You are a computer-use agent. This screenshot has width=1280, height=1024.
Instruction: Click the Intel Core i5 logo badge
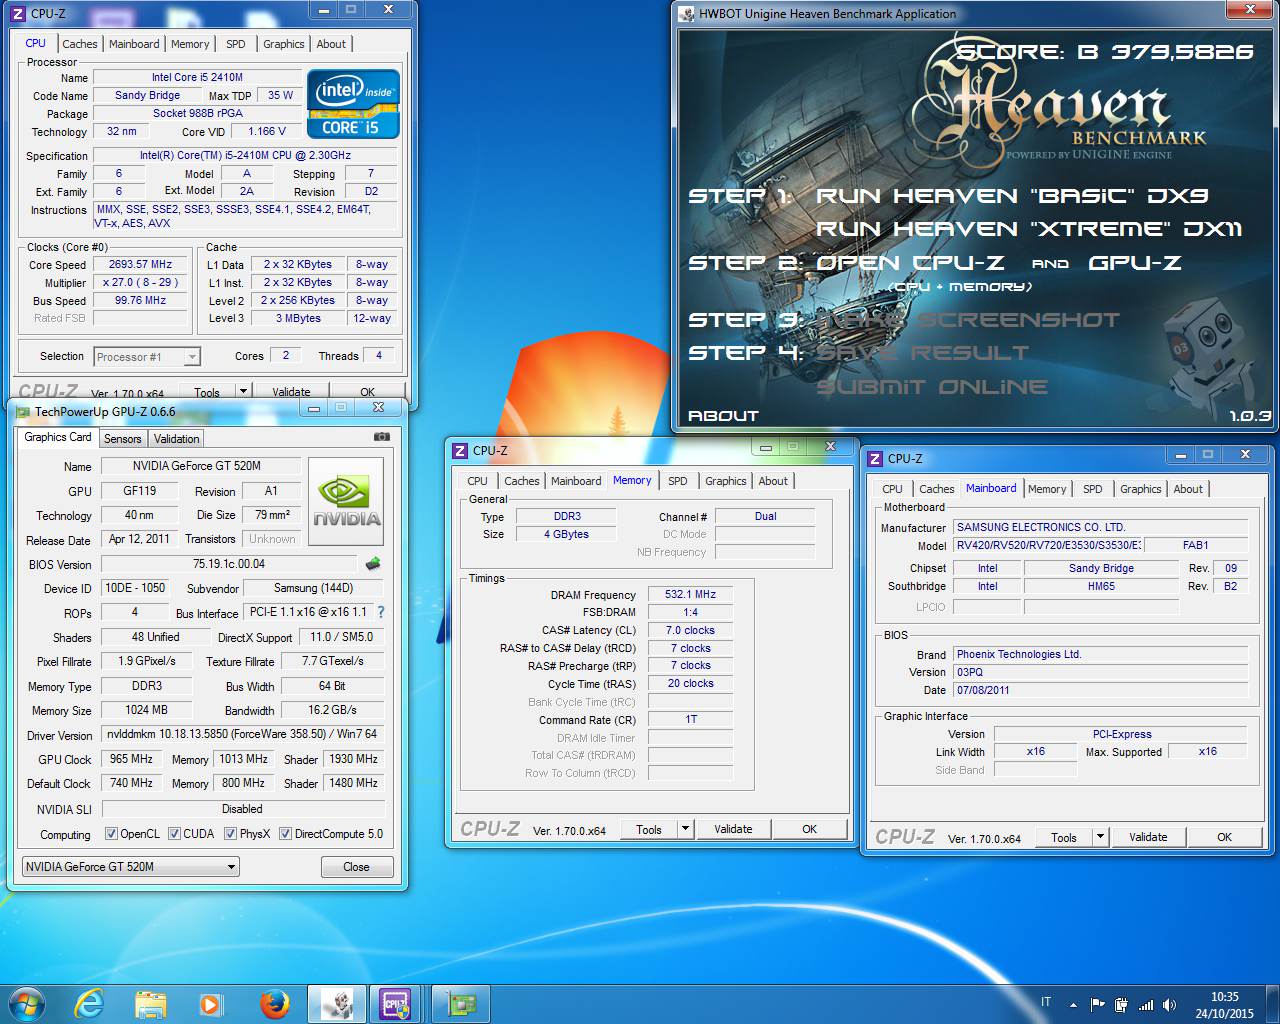click(x=353, y=103)
